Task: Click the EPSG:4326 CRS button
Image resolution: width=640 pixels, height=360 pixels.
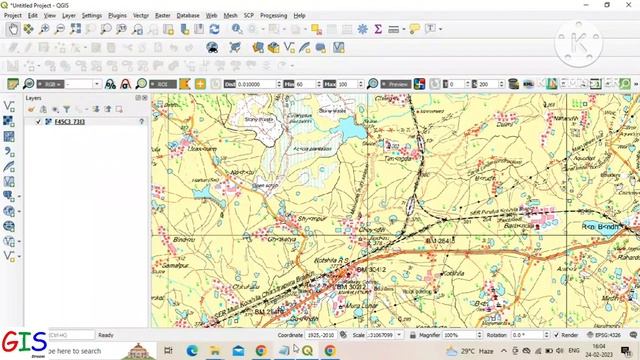Action: [604, 335]
